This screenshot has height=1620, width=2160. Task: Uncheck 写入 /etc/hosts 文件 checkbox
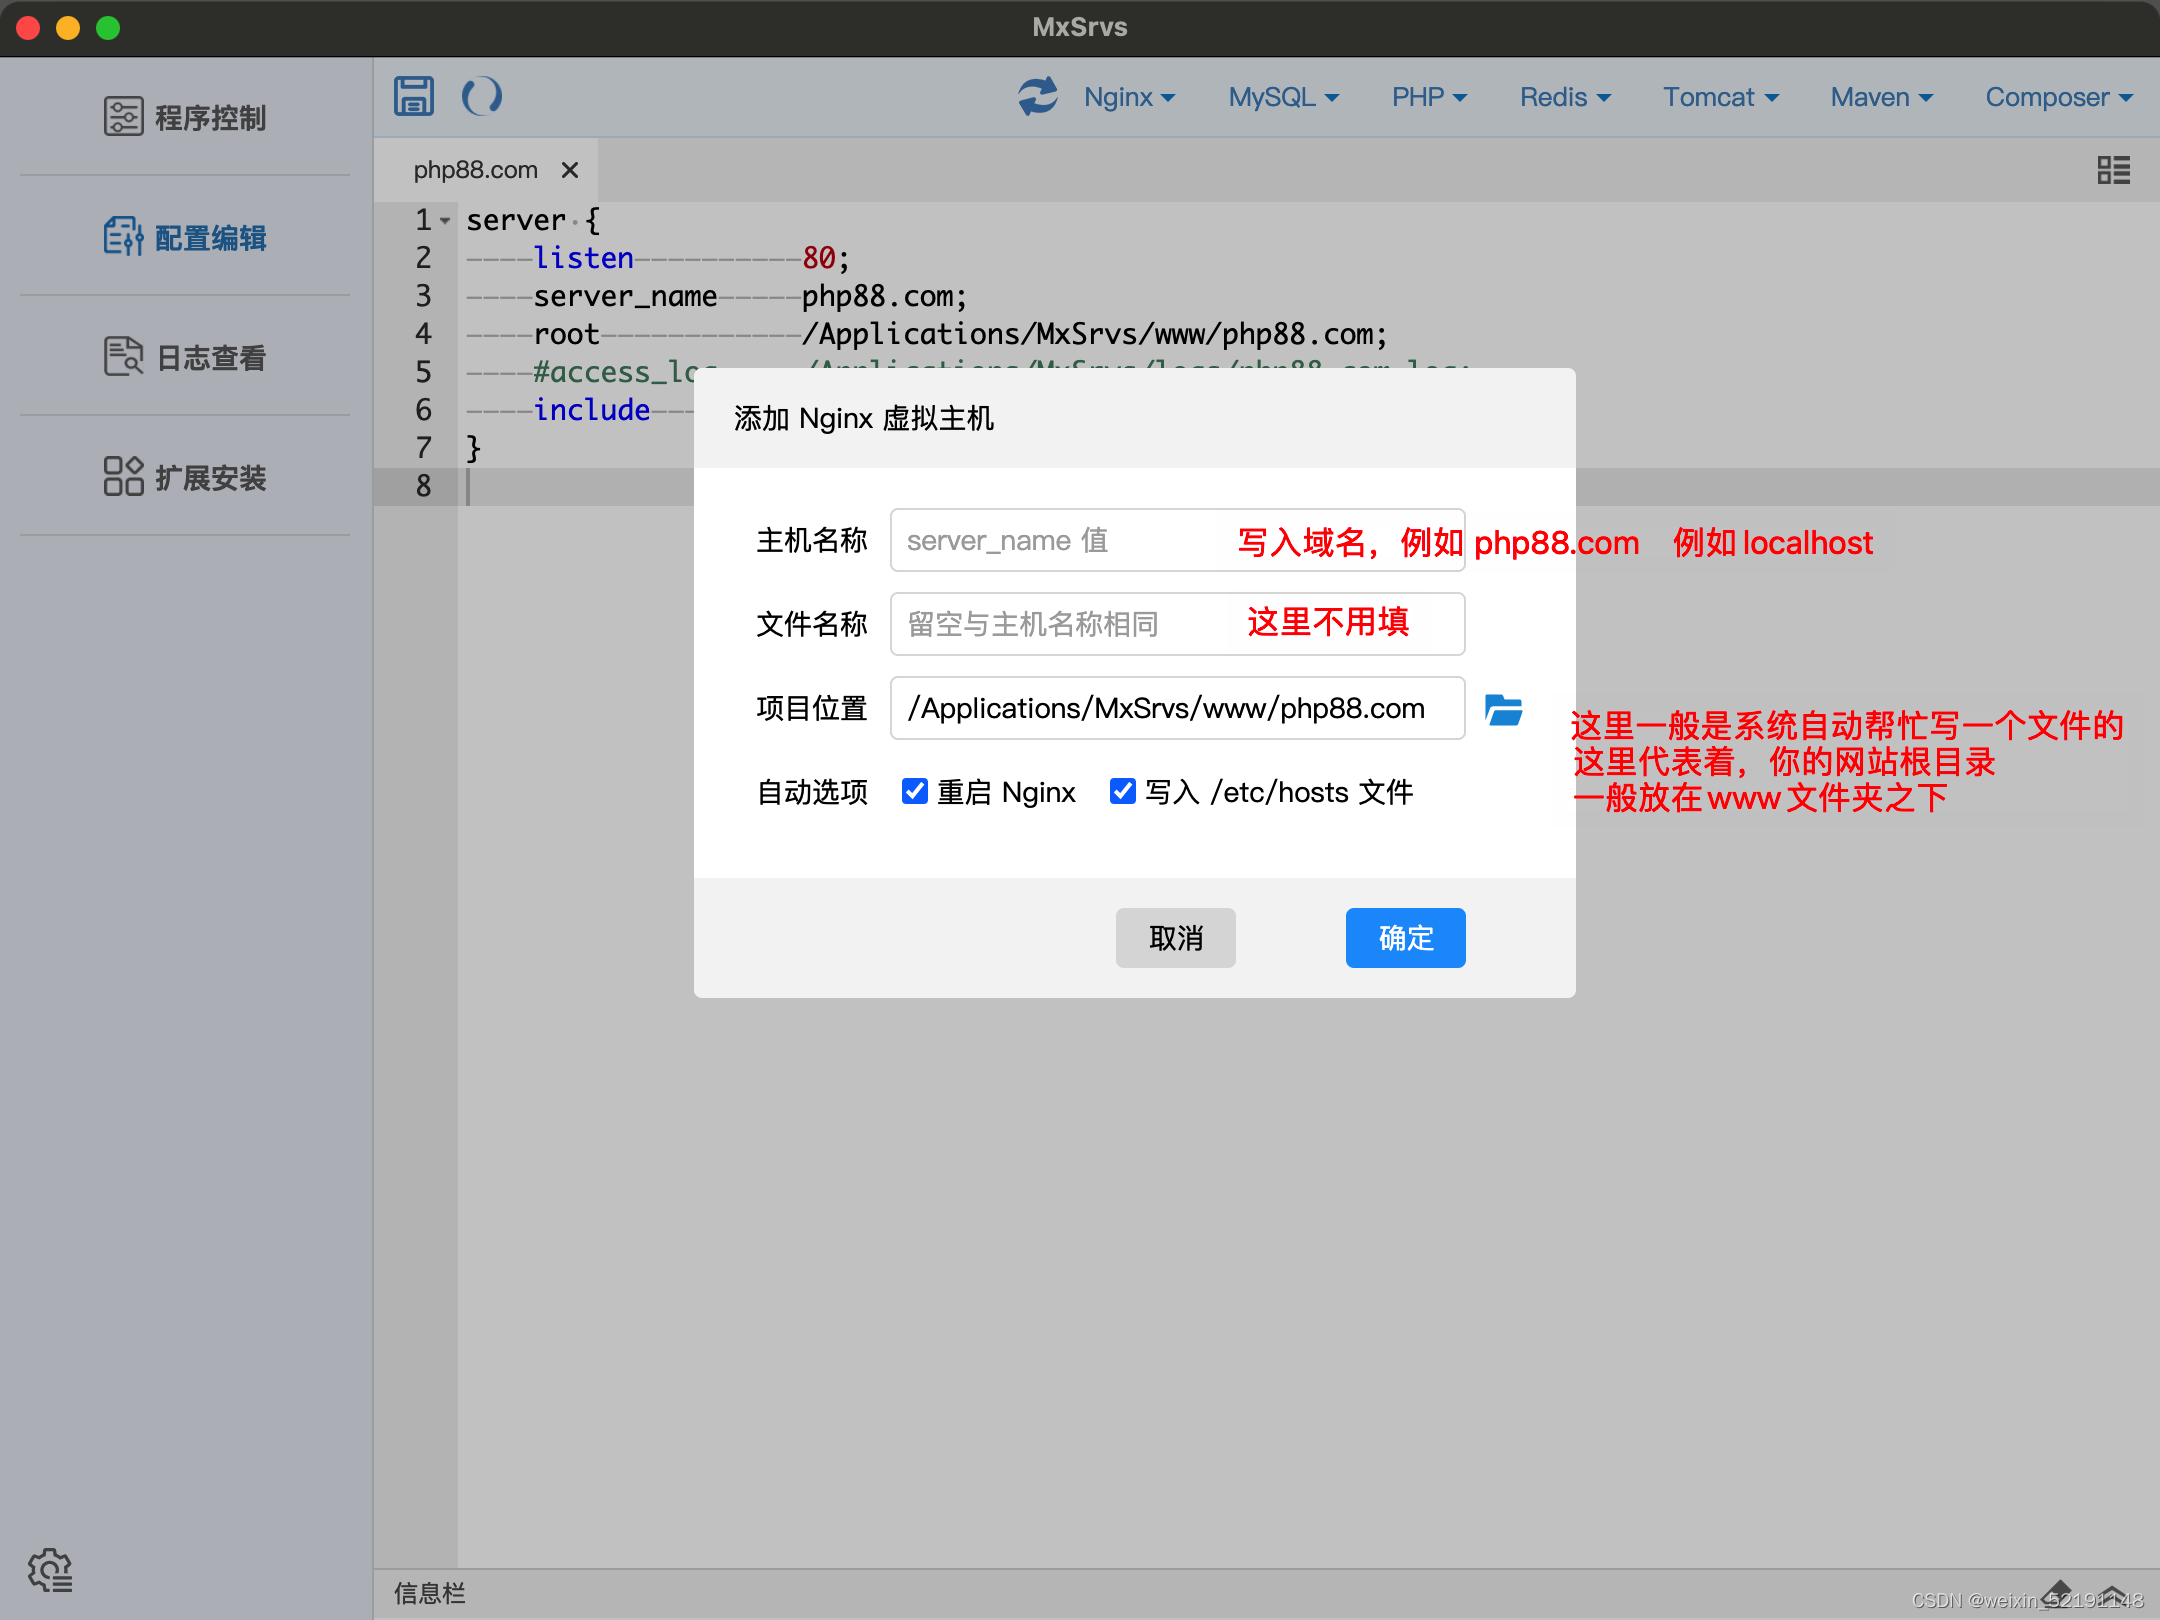pos(1123,791)
